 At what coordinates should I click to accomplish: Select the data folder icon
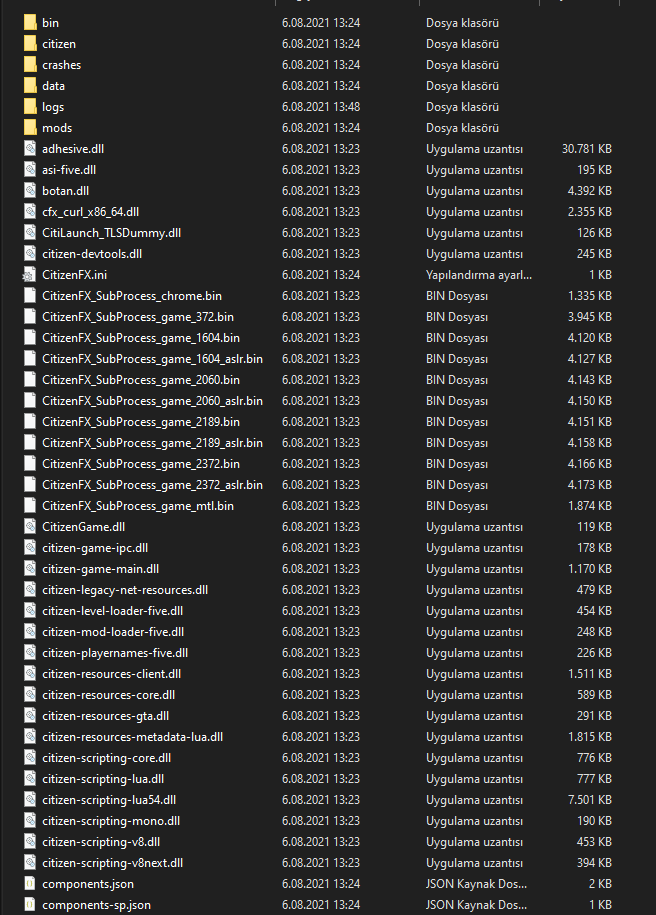tap(30, 86)
